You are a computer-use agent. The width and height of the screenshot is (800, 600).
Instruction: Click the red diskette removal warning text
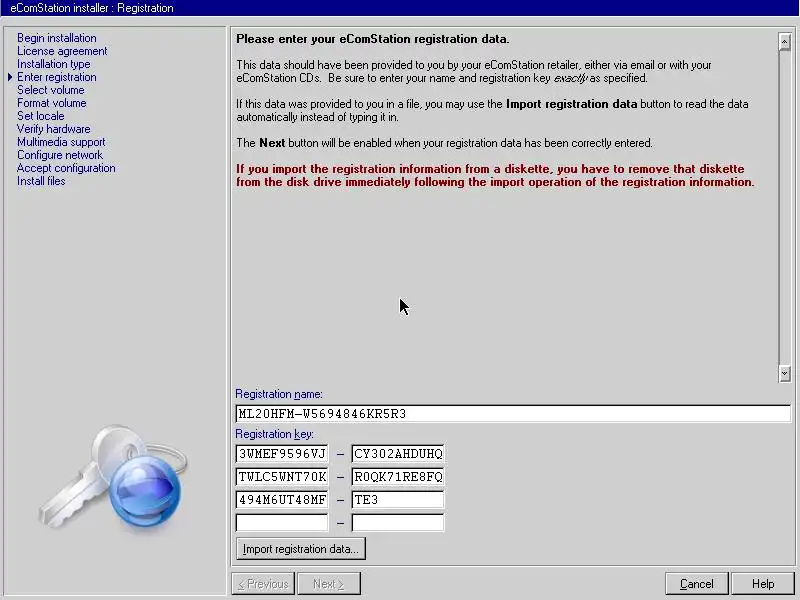[x=495, y=176]
